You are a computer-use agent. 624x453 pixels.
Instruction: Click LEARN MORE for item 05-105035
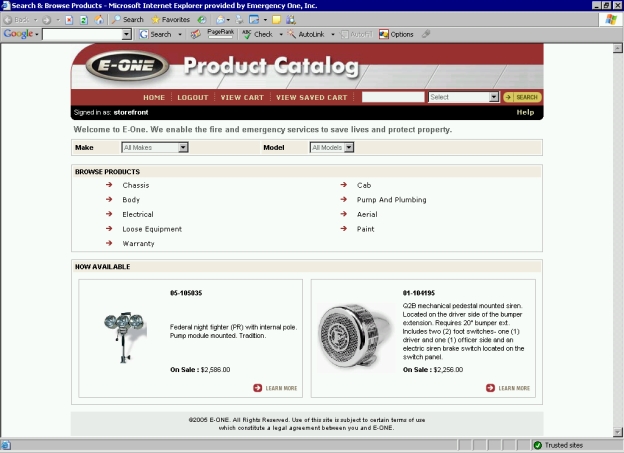click(x=275, y=388)
